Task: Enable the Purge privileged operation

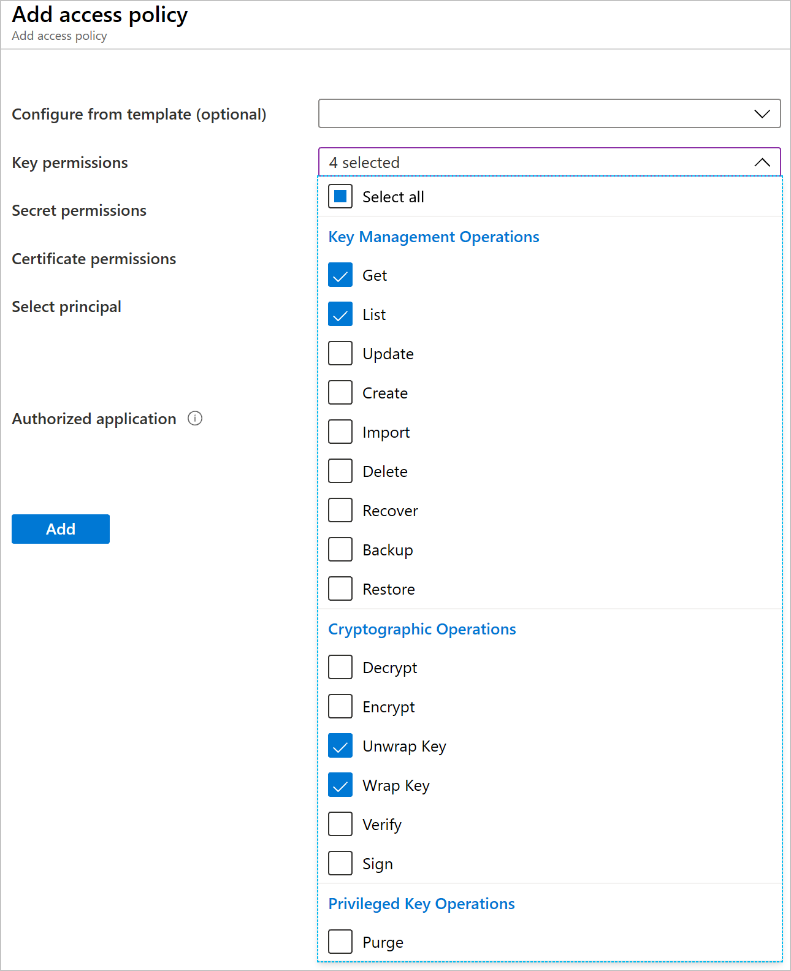Action: tap(341, 942)
